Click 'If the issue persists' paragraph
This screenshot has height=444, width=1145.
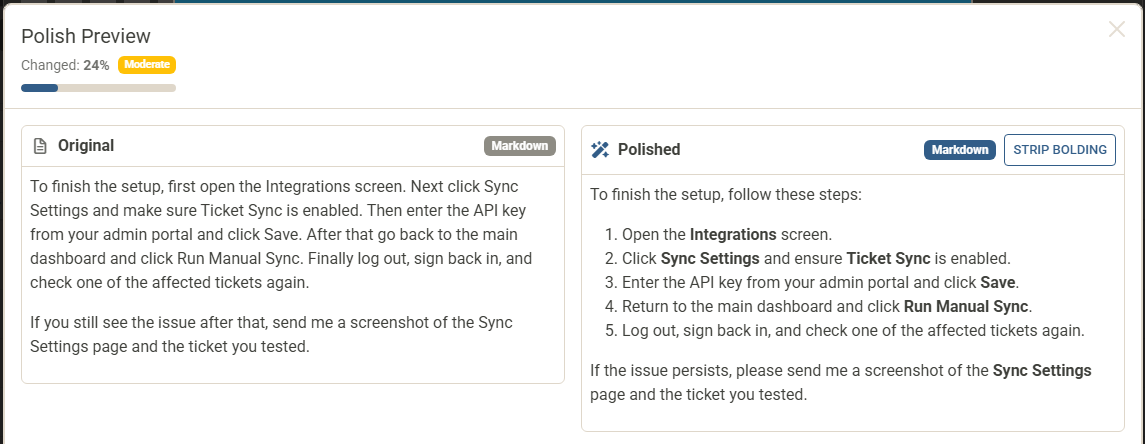coord(840,383)
